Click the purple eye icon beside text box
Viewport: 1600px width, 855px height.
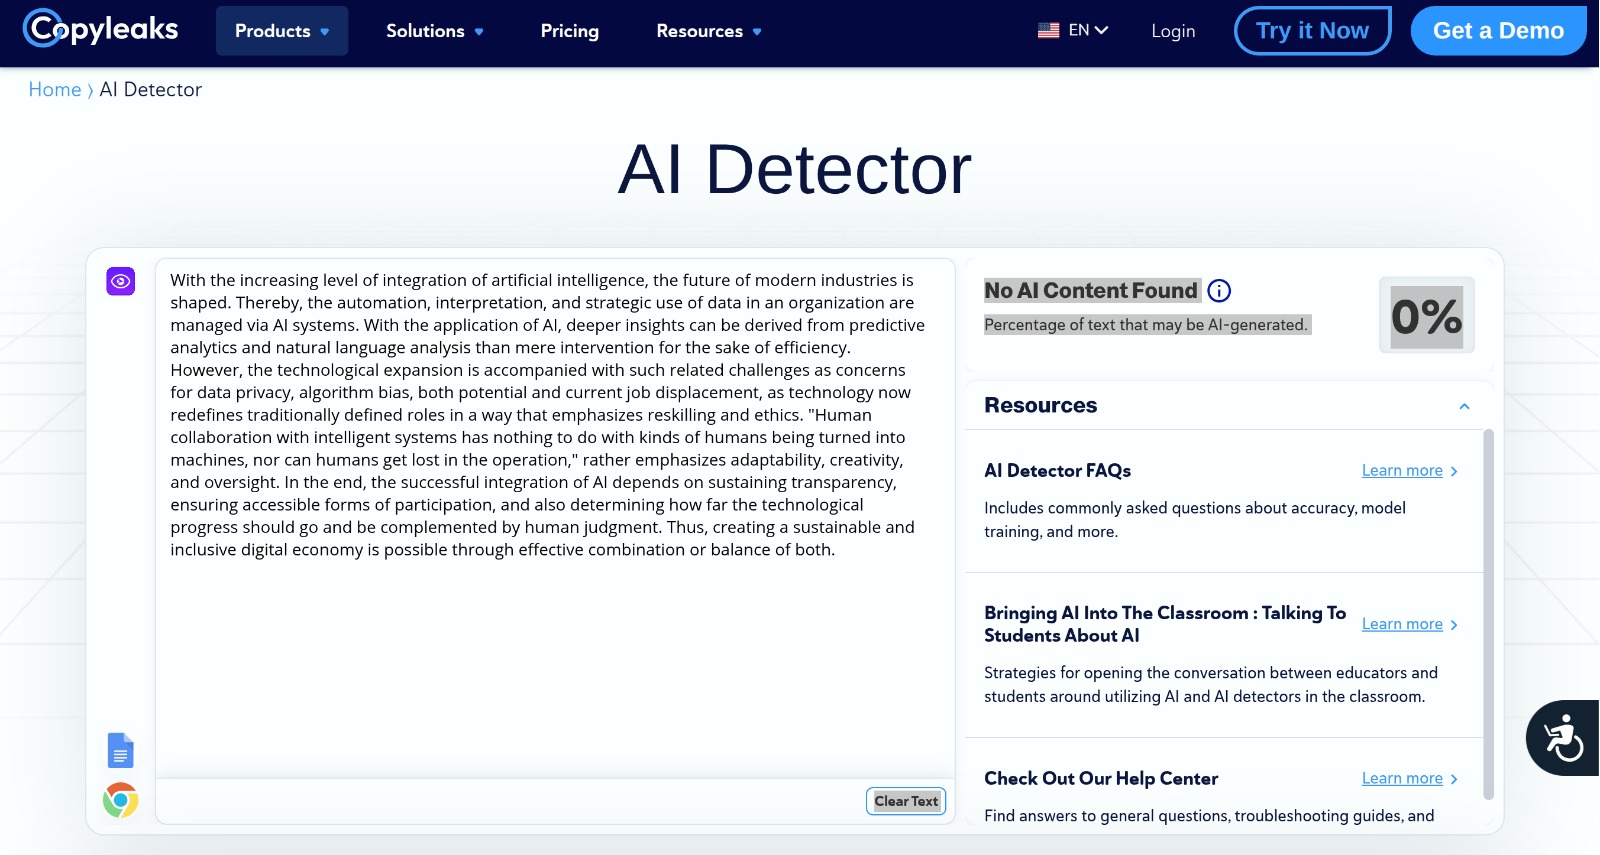click(121, 281)
